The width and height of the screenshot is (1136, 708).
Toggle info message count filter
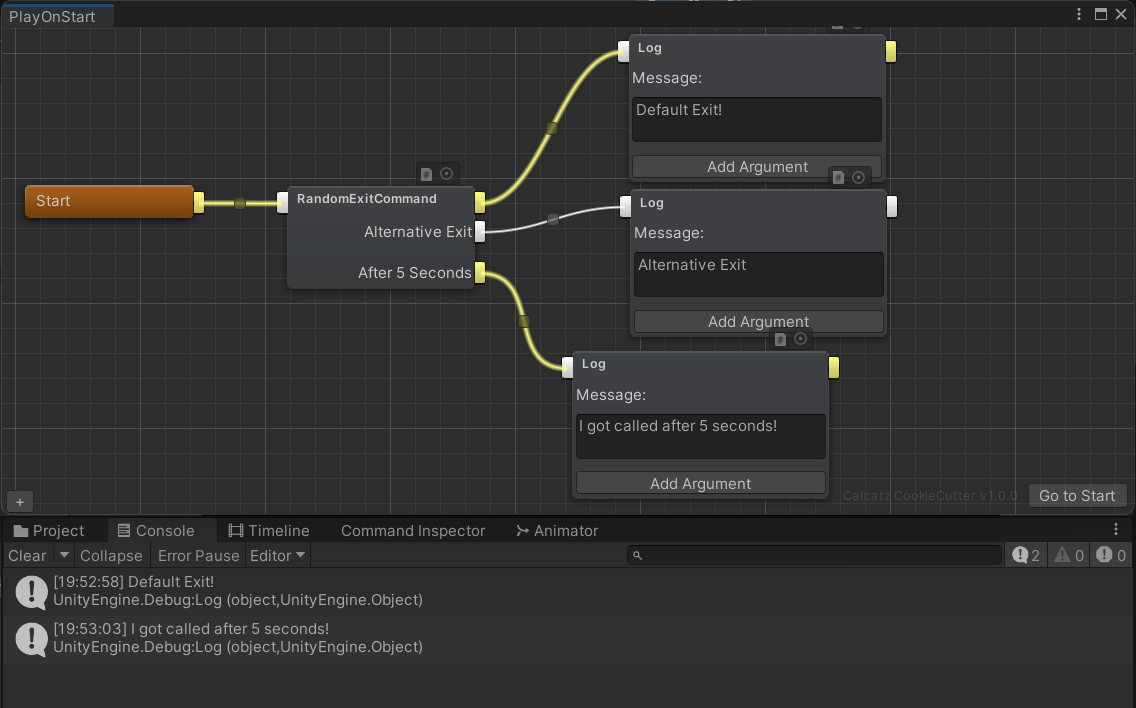pos(1025,555)
